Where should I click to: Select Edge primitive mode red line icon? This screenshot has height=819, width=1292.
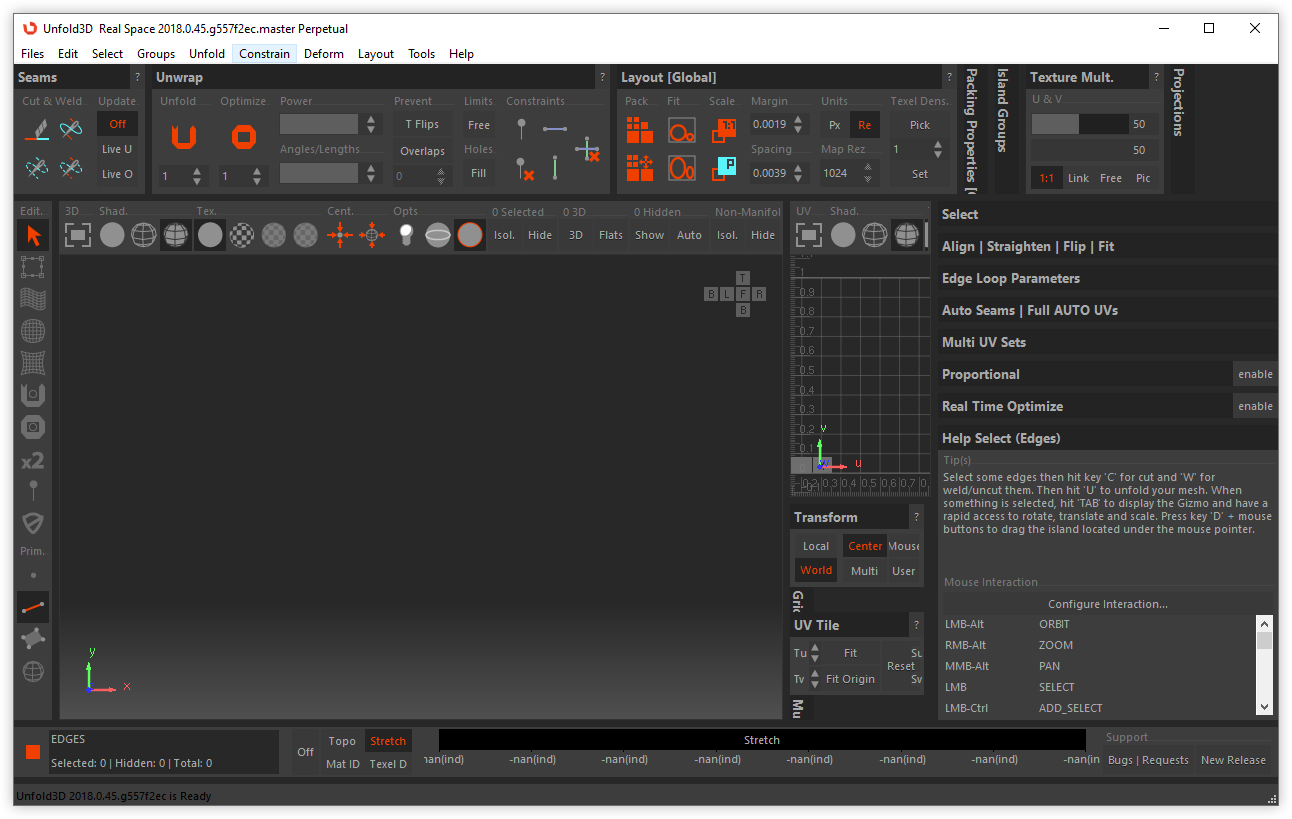33,607
